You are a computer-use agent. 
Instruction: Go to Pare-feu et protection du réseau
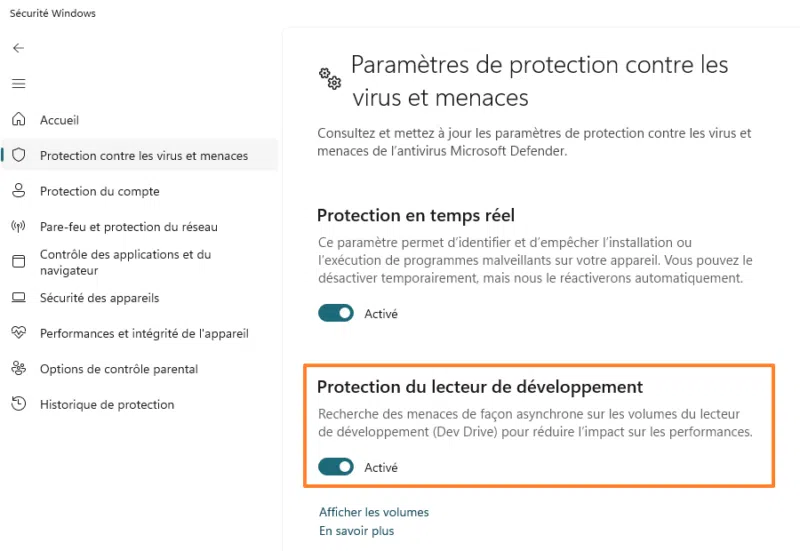pos(128,227)
